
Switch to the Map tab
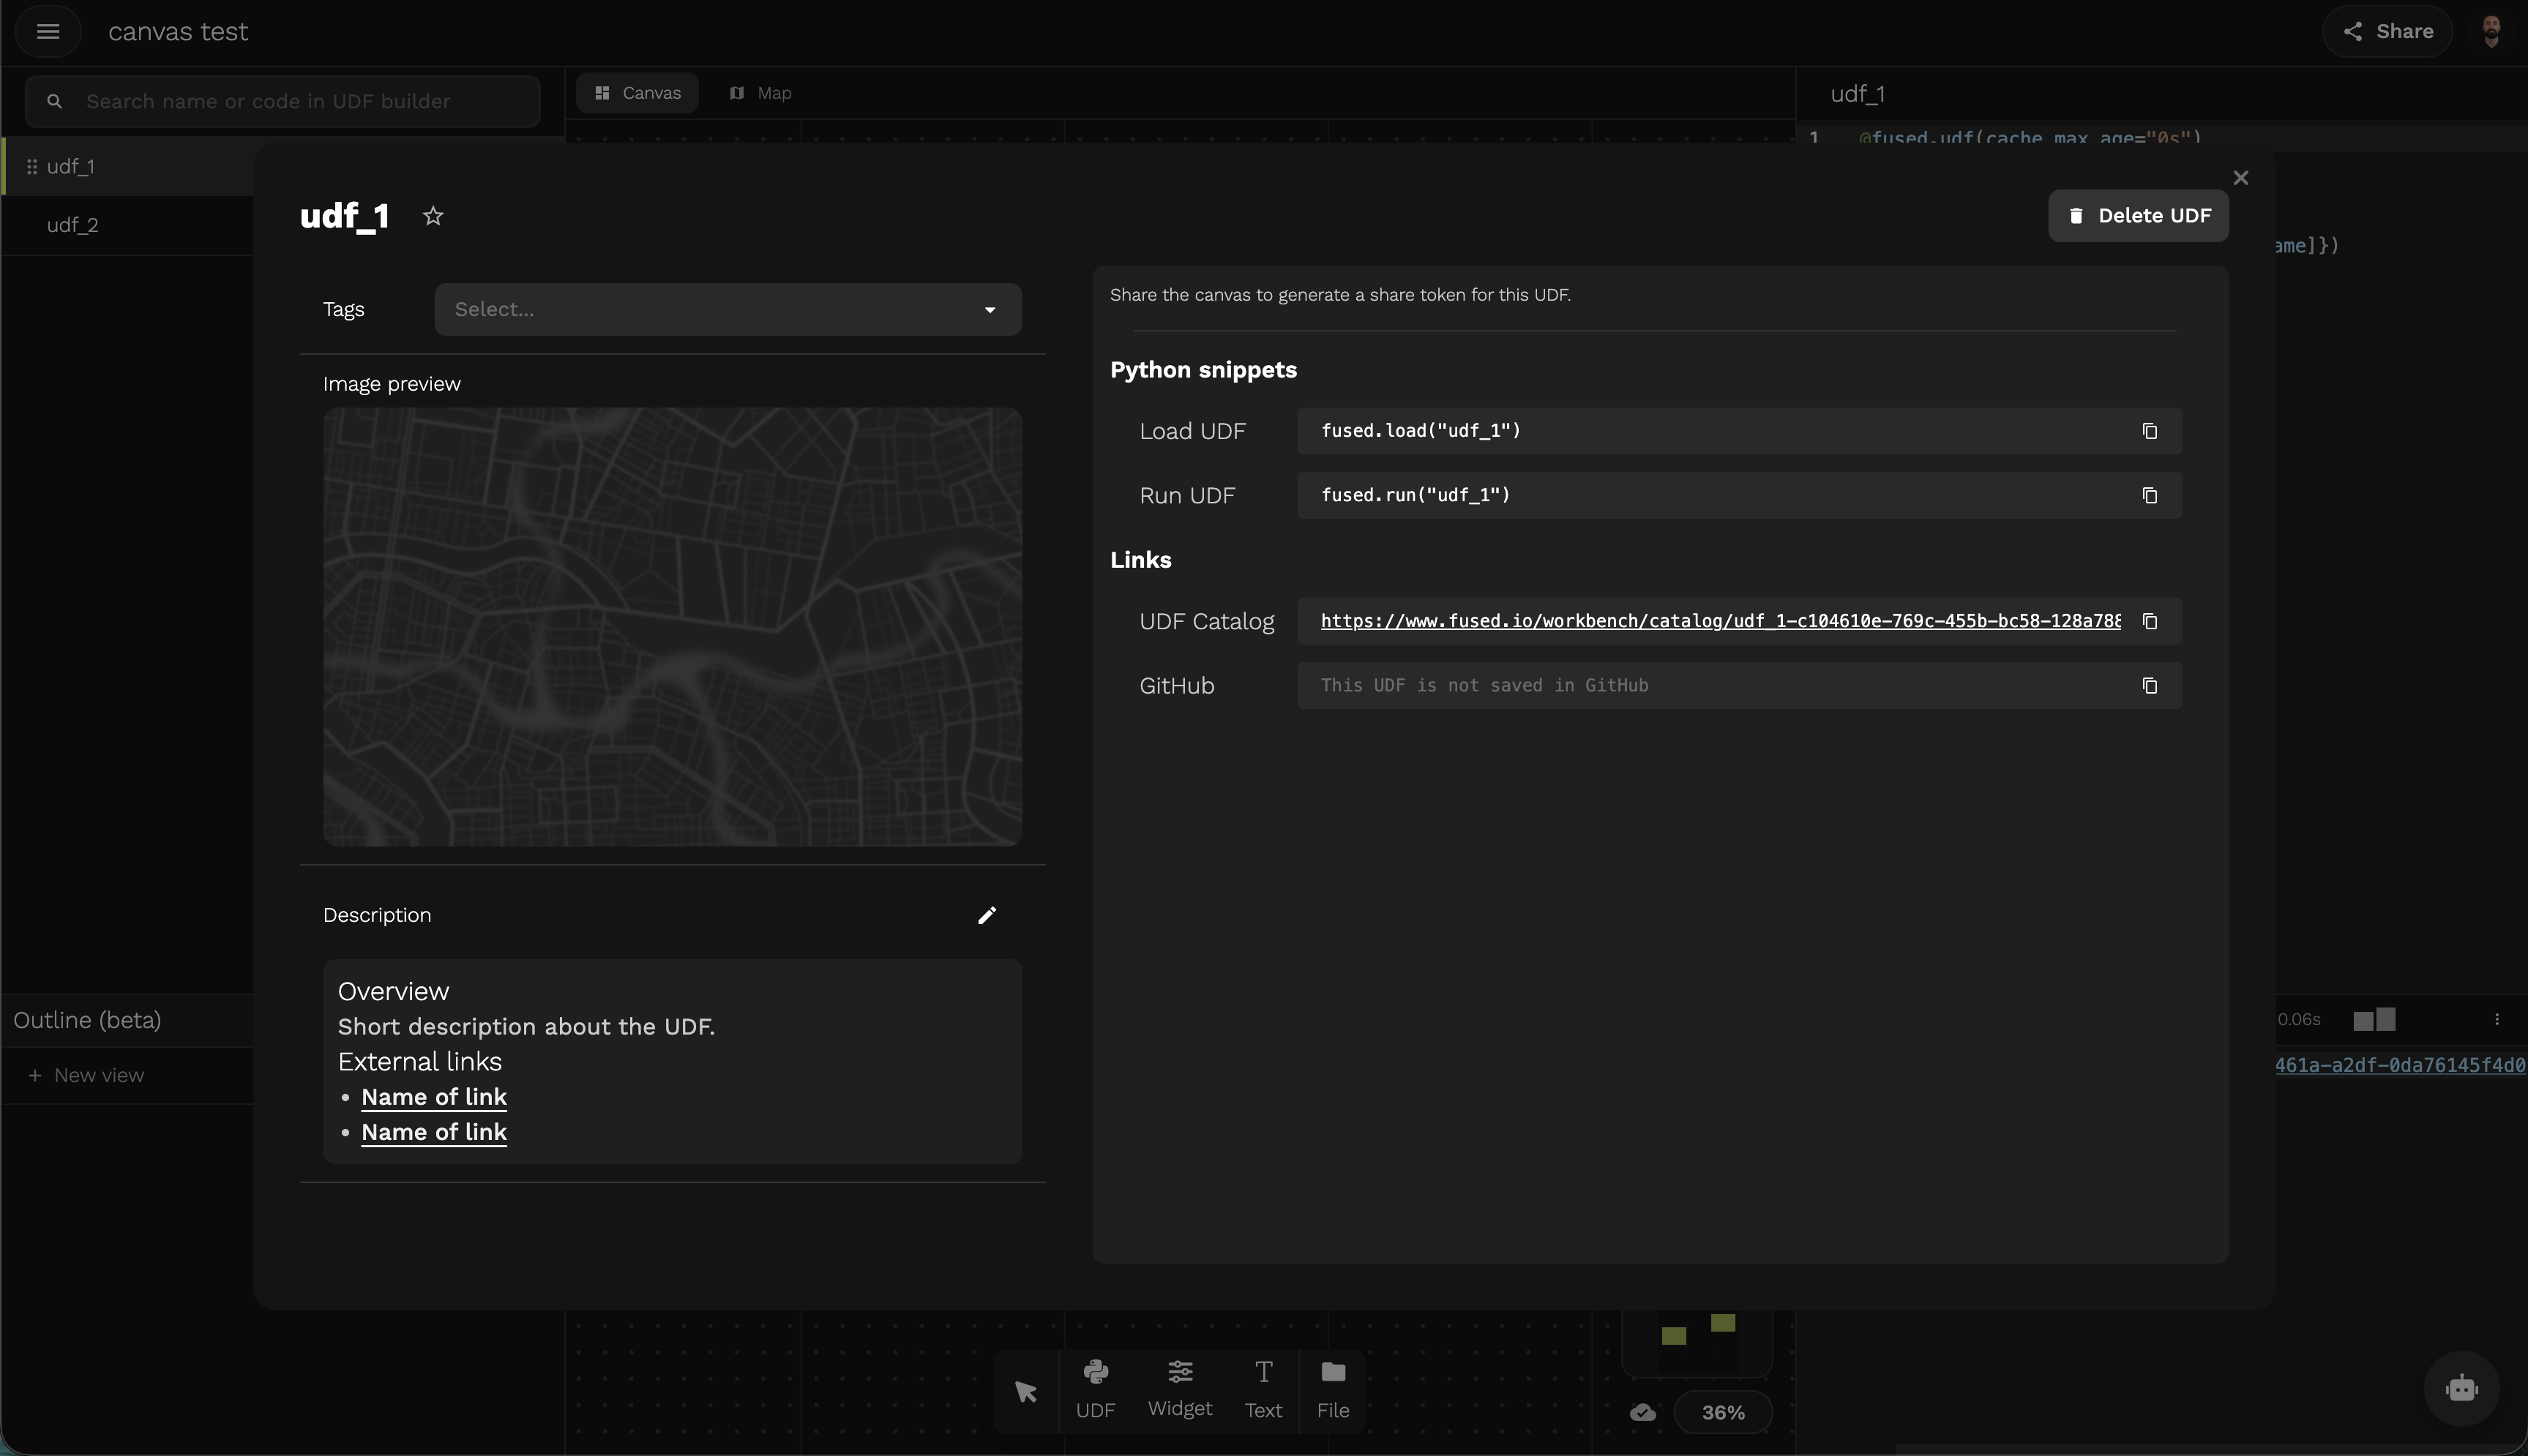click(x=761, y=93)
